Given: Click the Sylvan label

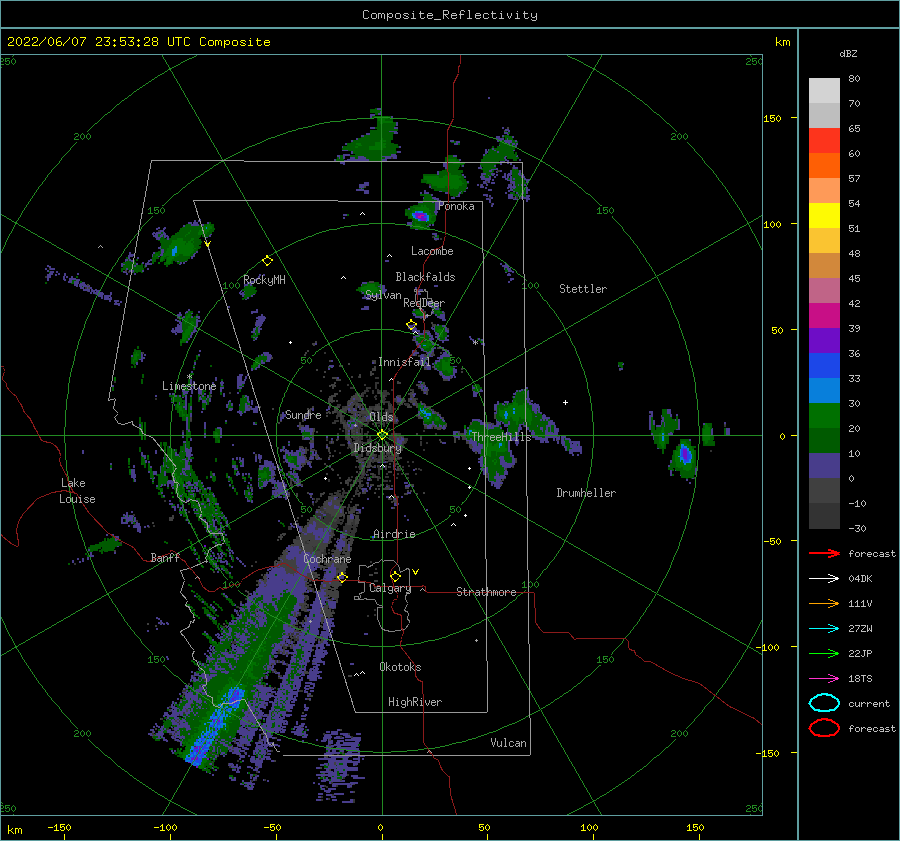Looking at the screenshot, I should (x=383, y=295).
